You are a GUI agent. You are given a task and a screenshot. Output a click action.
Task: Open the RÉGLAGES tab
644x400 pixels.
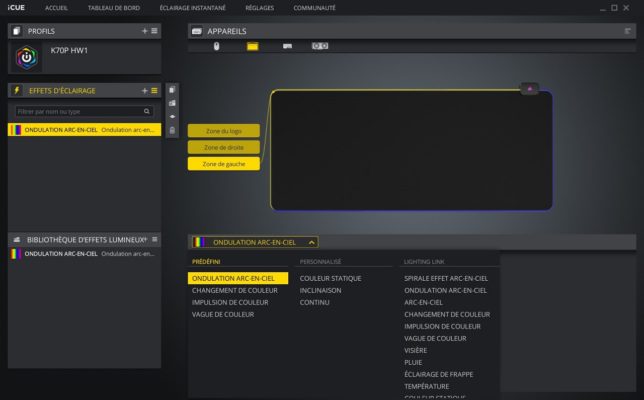click(x=260, y=8)
